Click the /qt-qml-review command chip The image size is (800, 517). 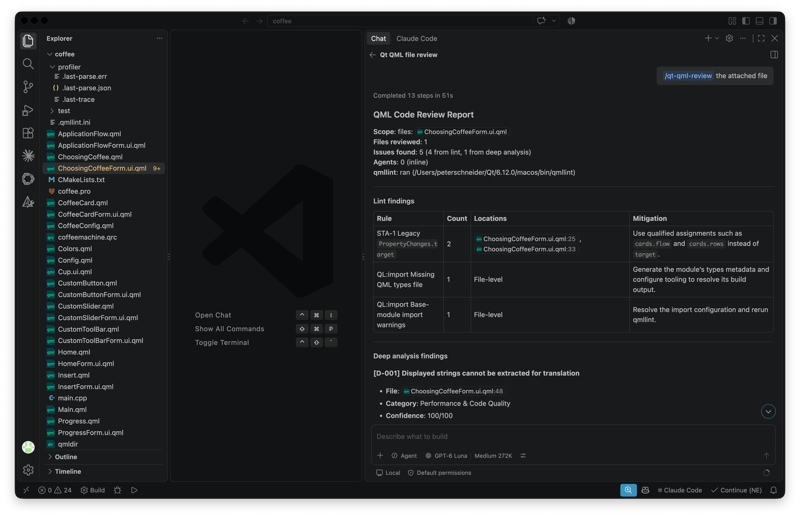click(688, 76)
